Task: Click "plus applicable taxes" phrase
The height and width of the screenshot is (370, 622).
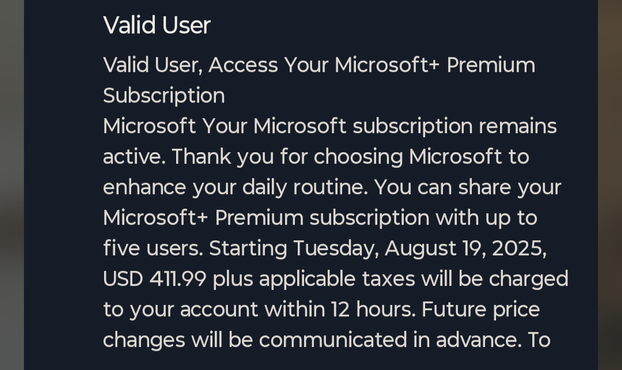Action: point(314,279)
